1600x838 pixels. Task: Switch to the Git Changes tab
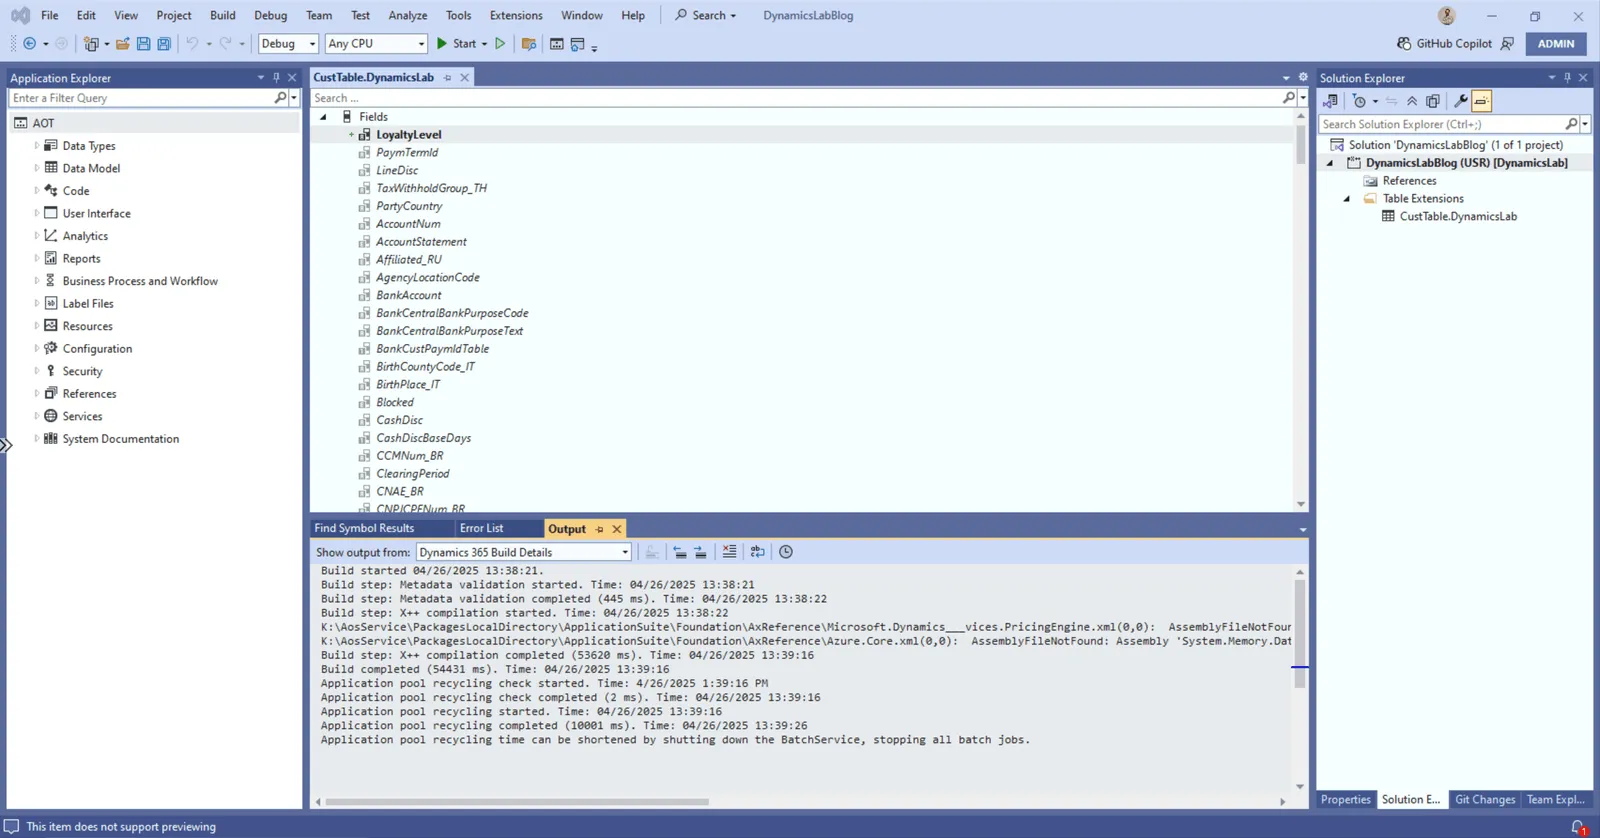click(x=1485, y=800)
